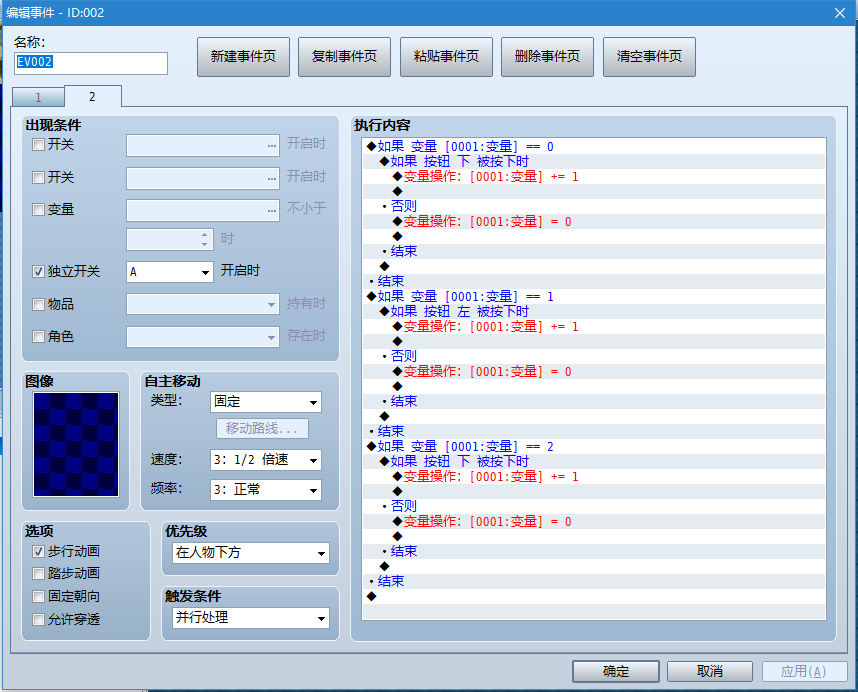Switch to event page tab 1
858x692 pixels.
pos(38,97)
